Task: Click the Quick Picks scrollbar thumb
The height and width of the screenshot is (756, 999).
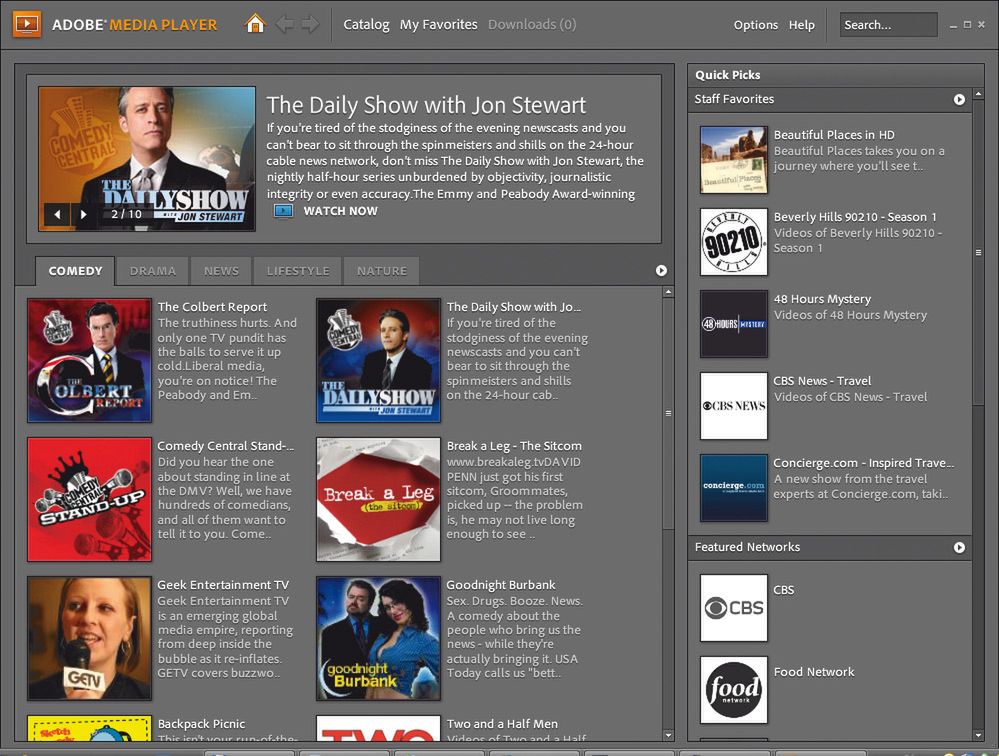Action: tap(978, 253)
